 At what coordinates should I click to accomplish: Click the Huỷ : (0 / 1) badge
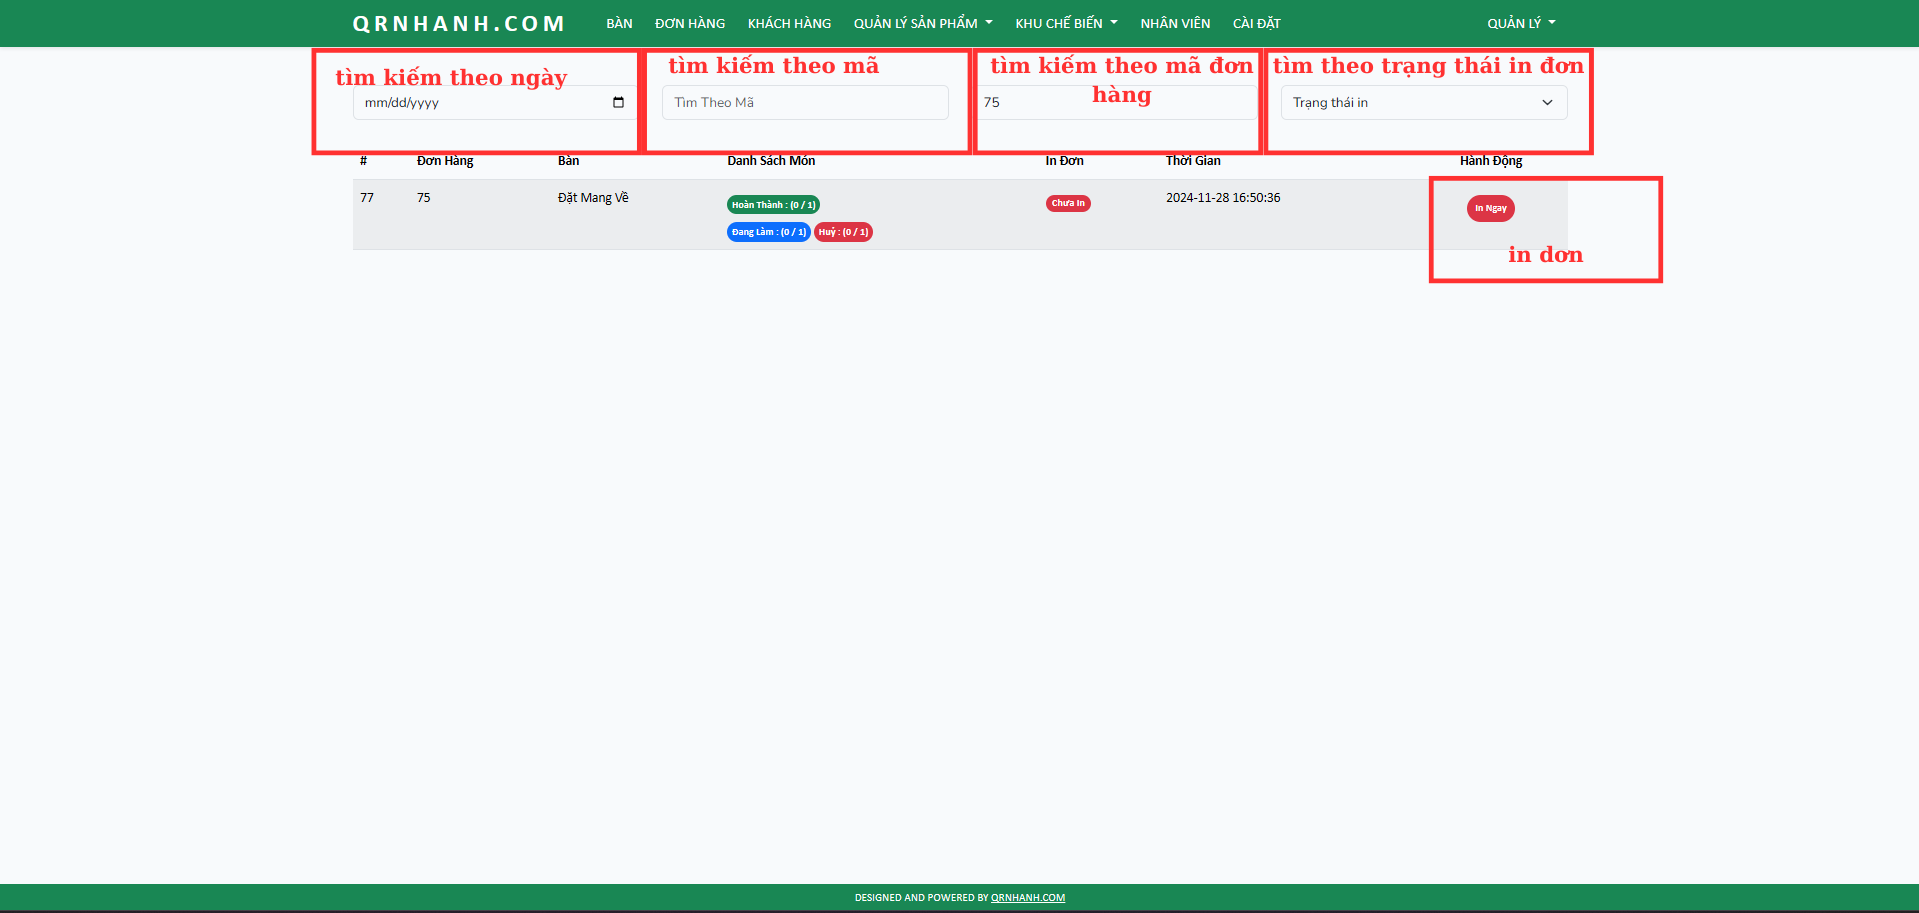click(843, 232)
